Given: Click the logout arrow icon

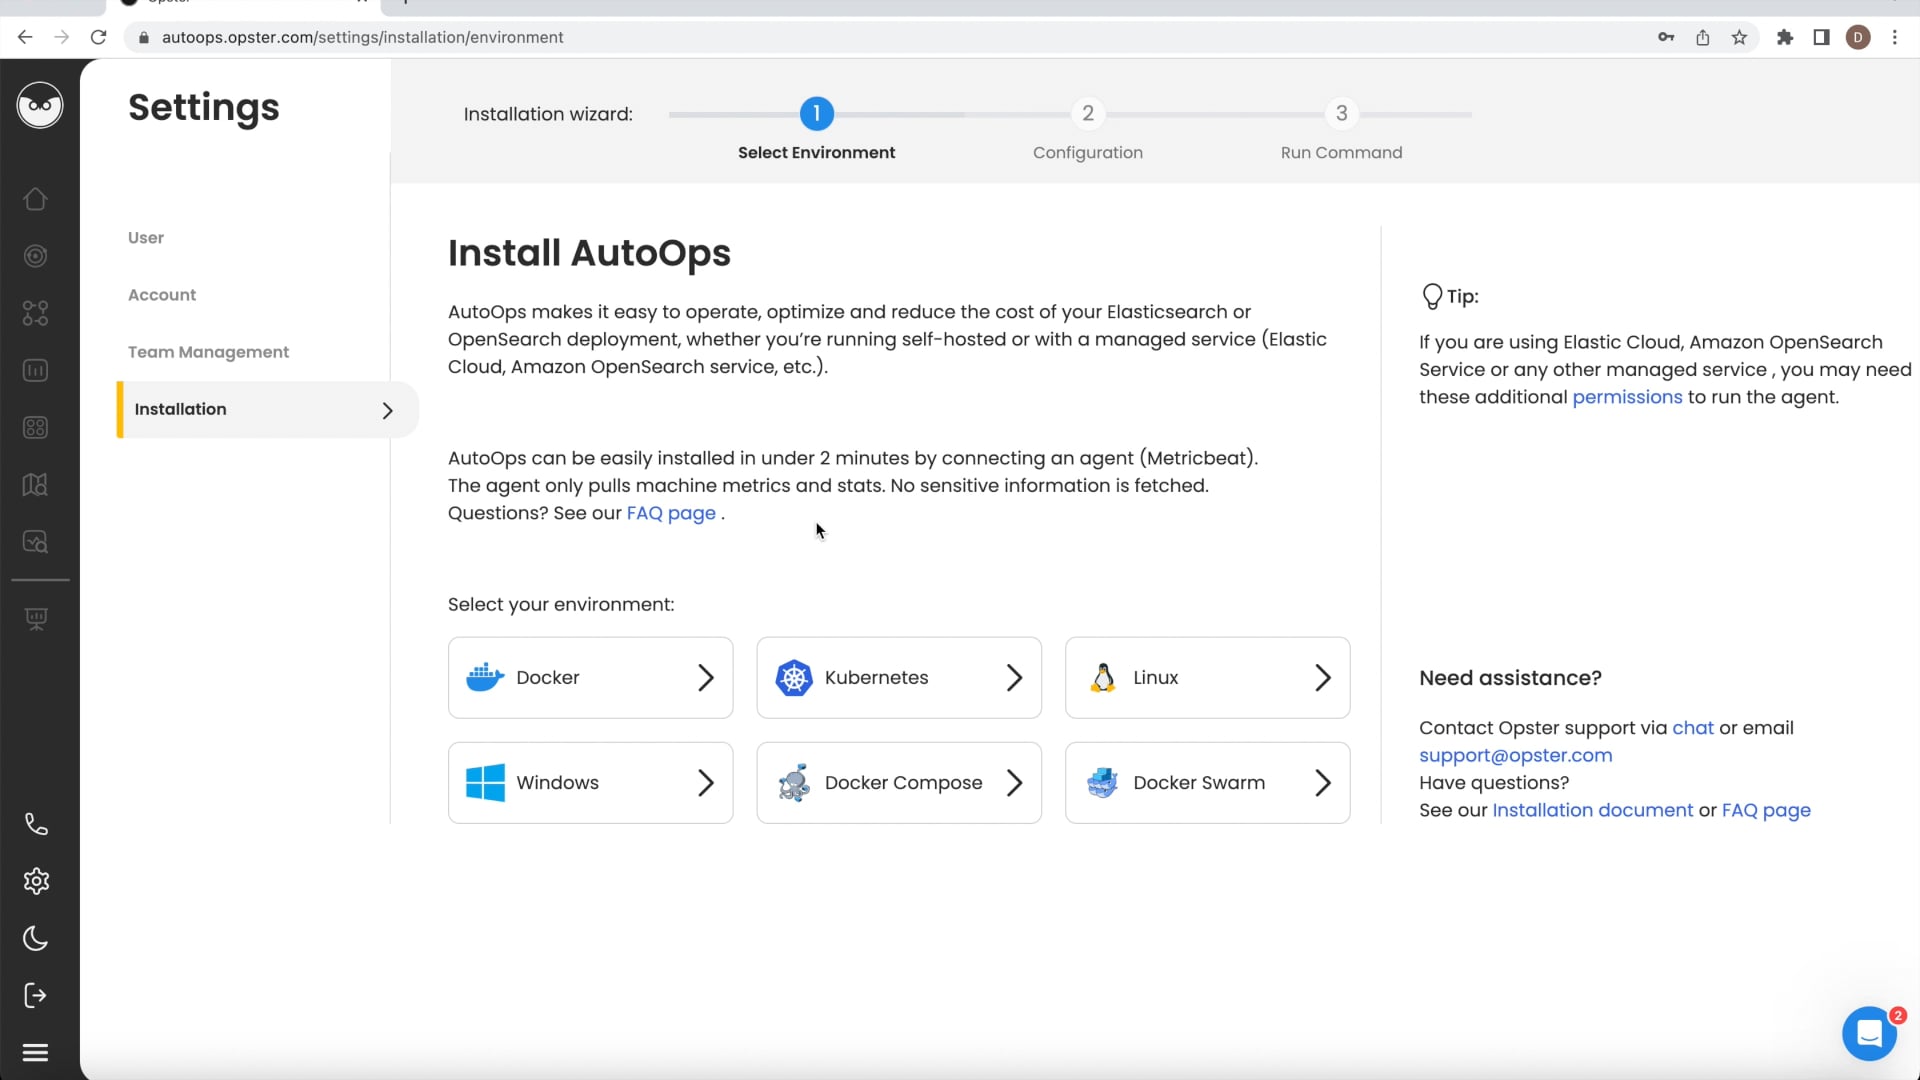Looking at the screenshot, I should (35, 995).
